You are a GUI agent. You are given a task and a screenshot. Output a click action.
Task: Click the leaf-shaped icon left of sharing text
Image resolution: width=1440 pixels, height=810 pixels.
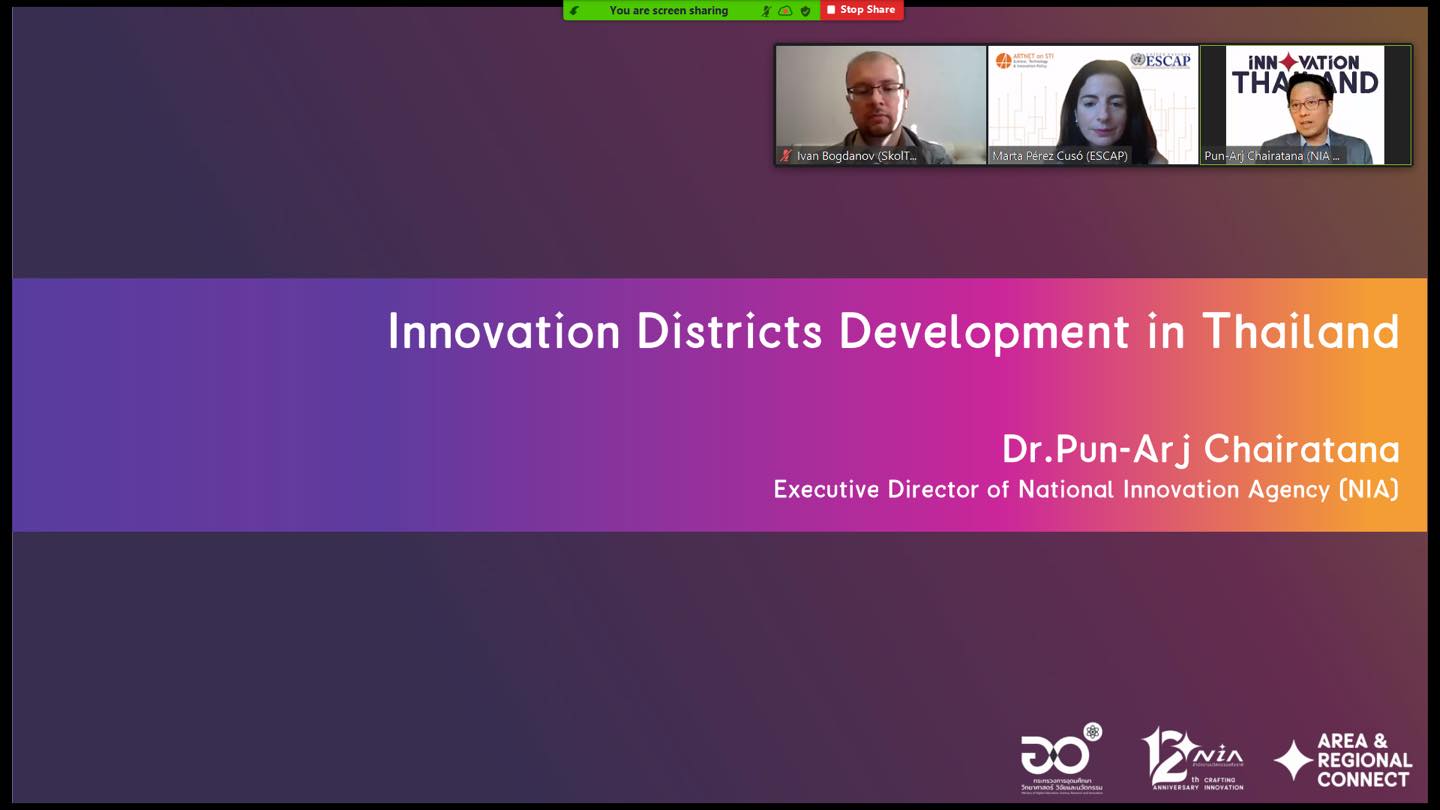pos(574,11)
